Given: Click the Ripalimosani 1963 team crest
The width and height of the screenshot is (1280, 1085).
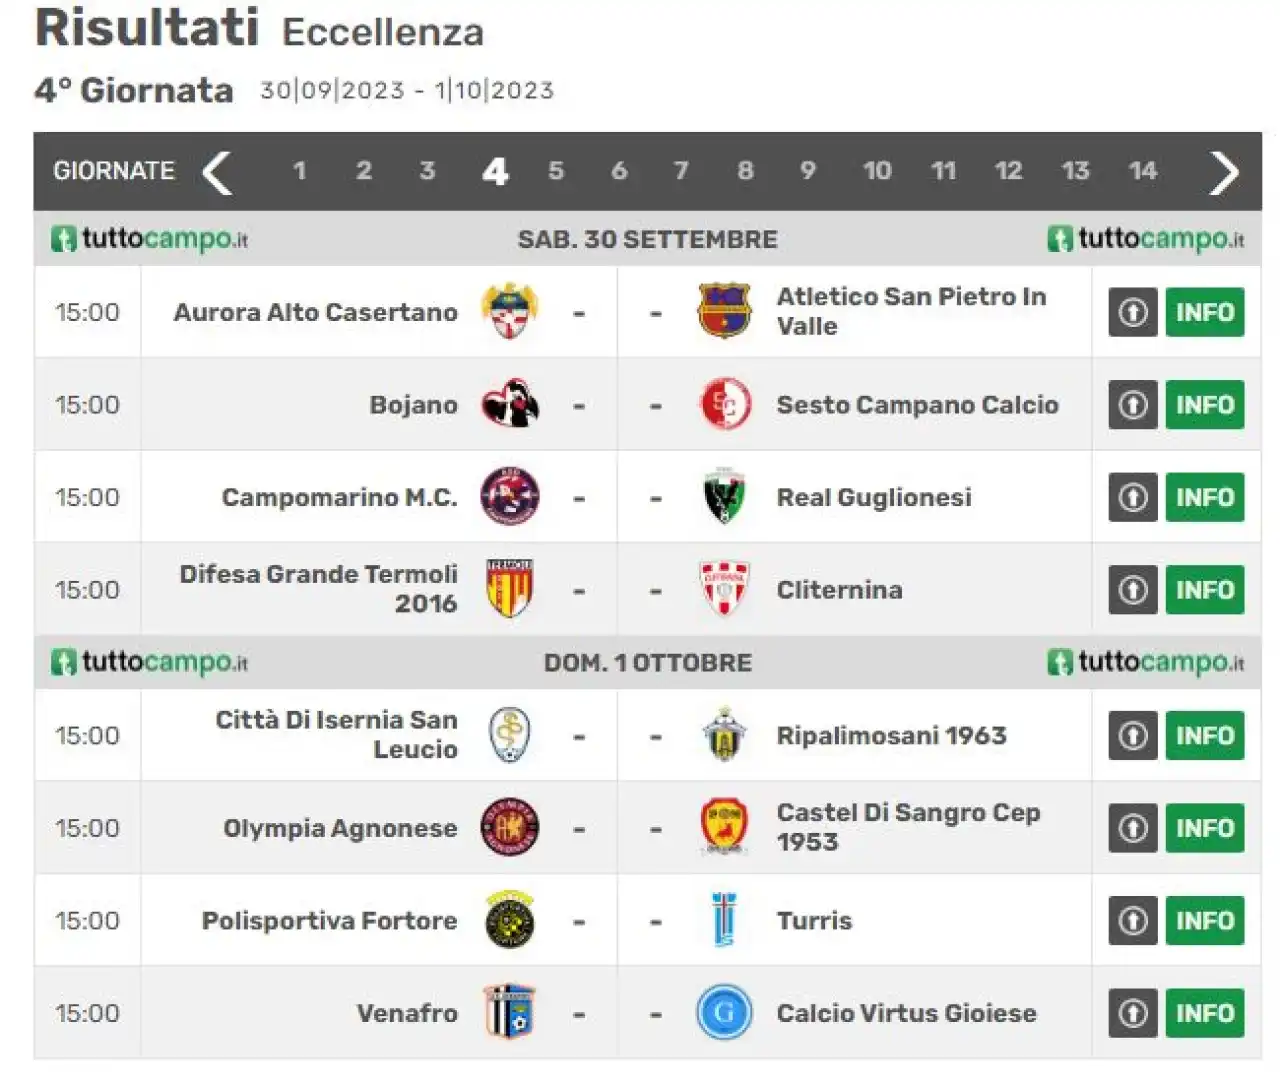Looking at the screenshot, I should click(x=724, y=735).
